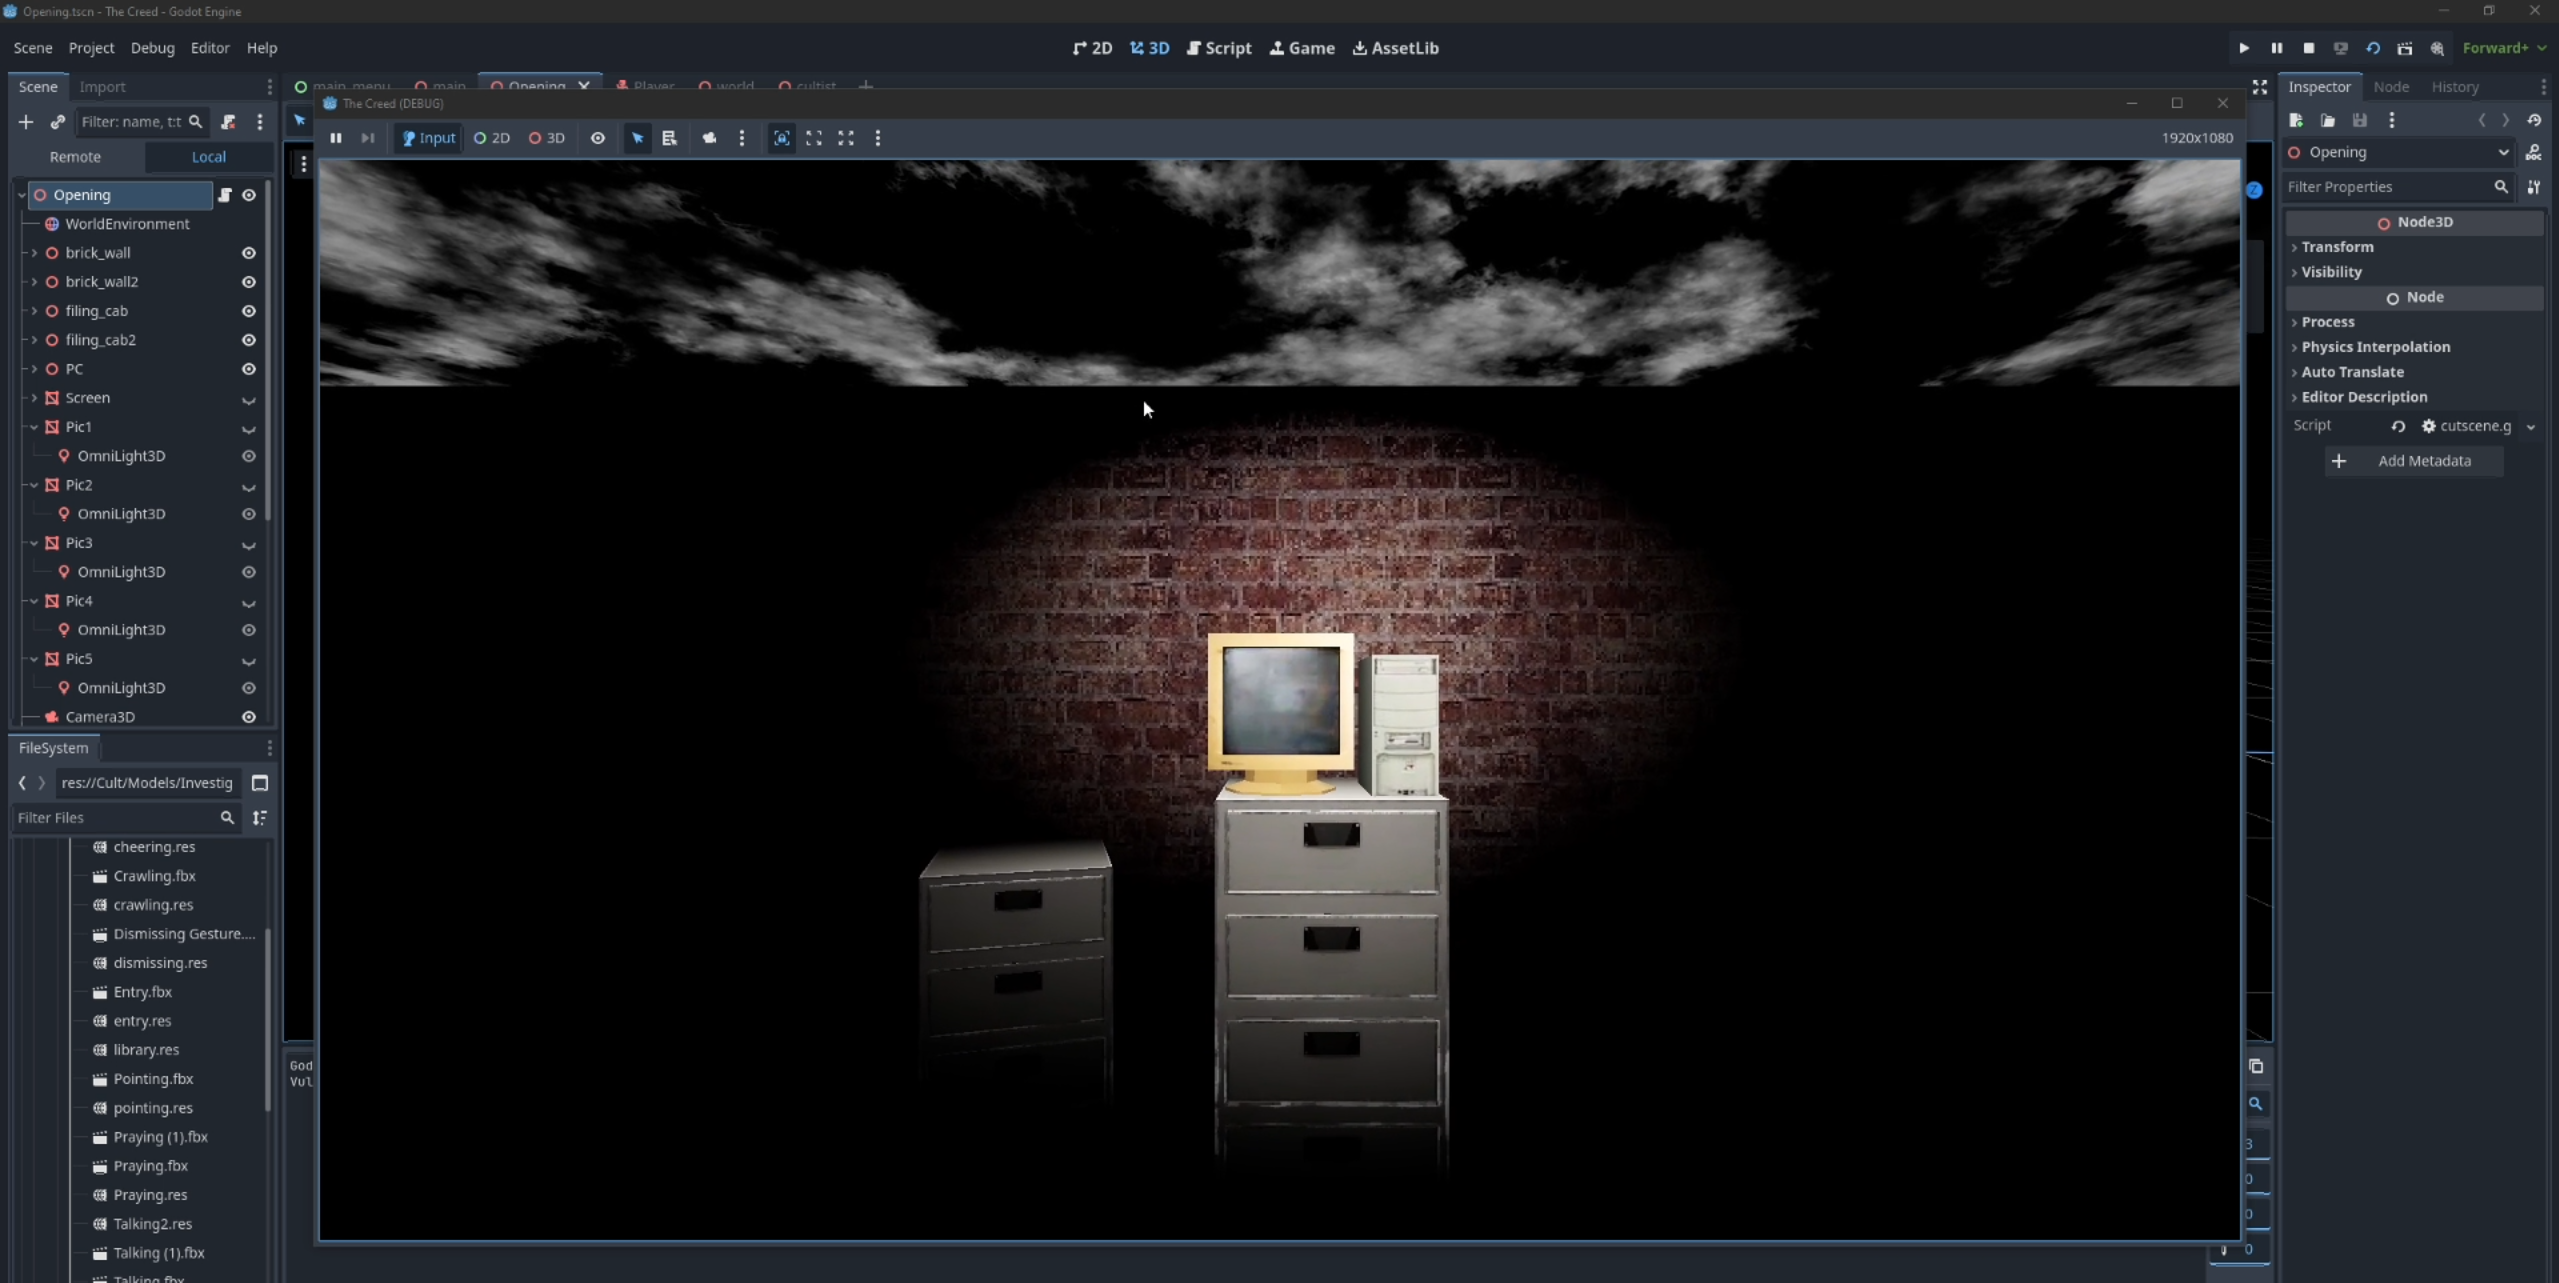Click the Add Metadata button

(x=2413, y=461)
